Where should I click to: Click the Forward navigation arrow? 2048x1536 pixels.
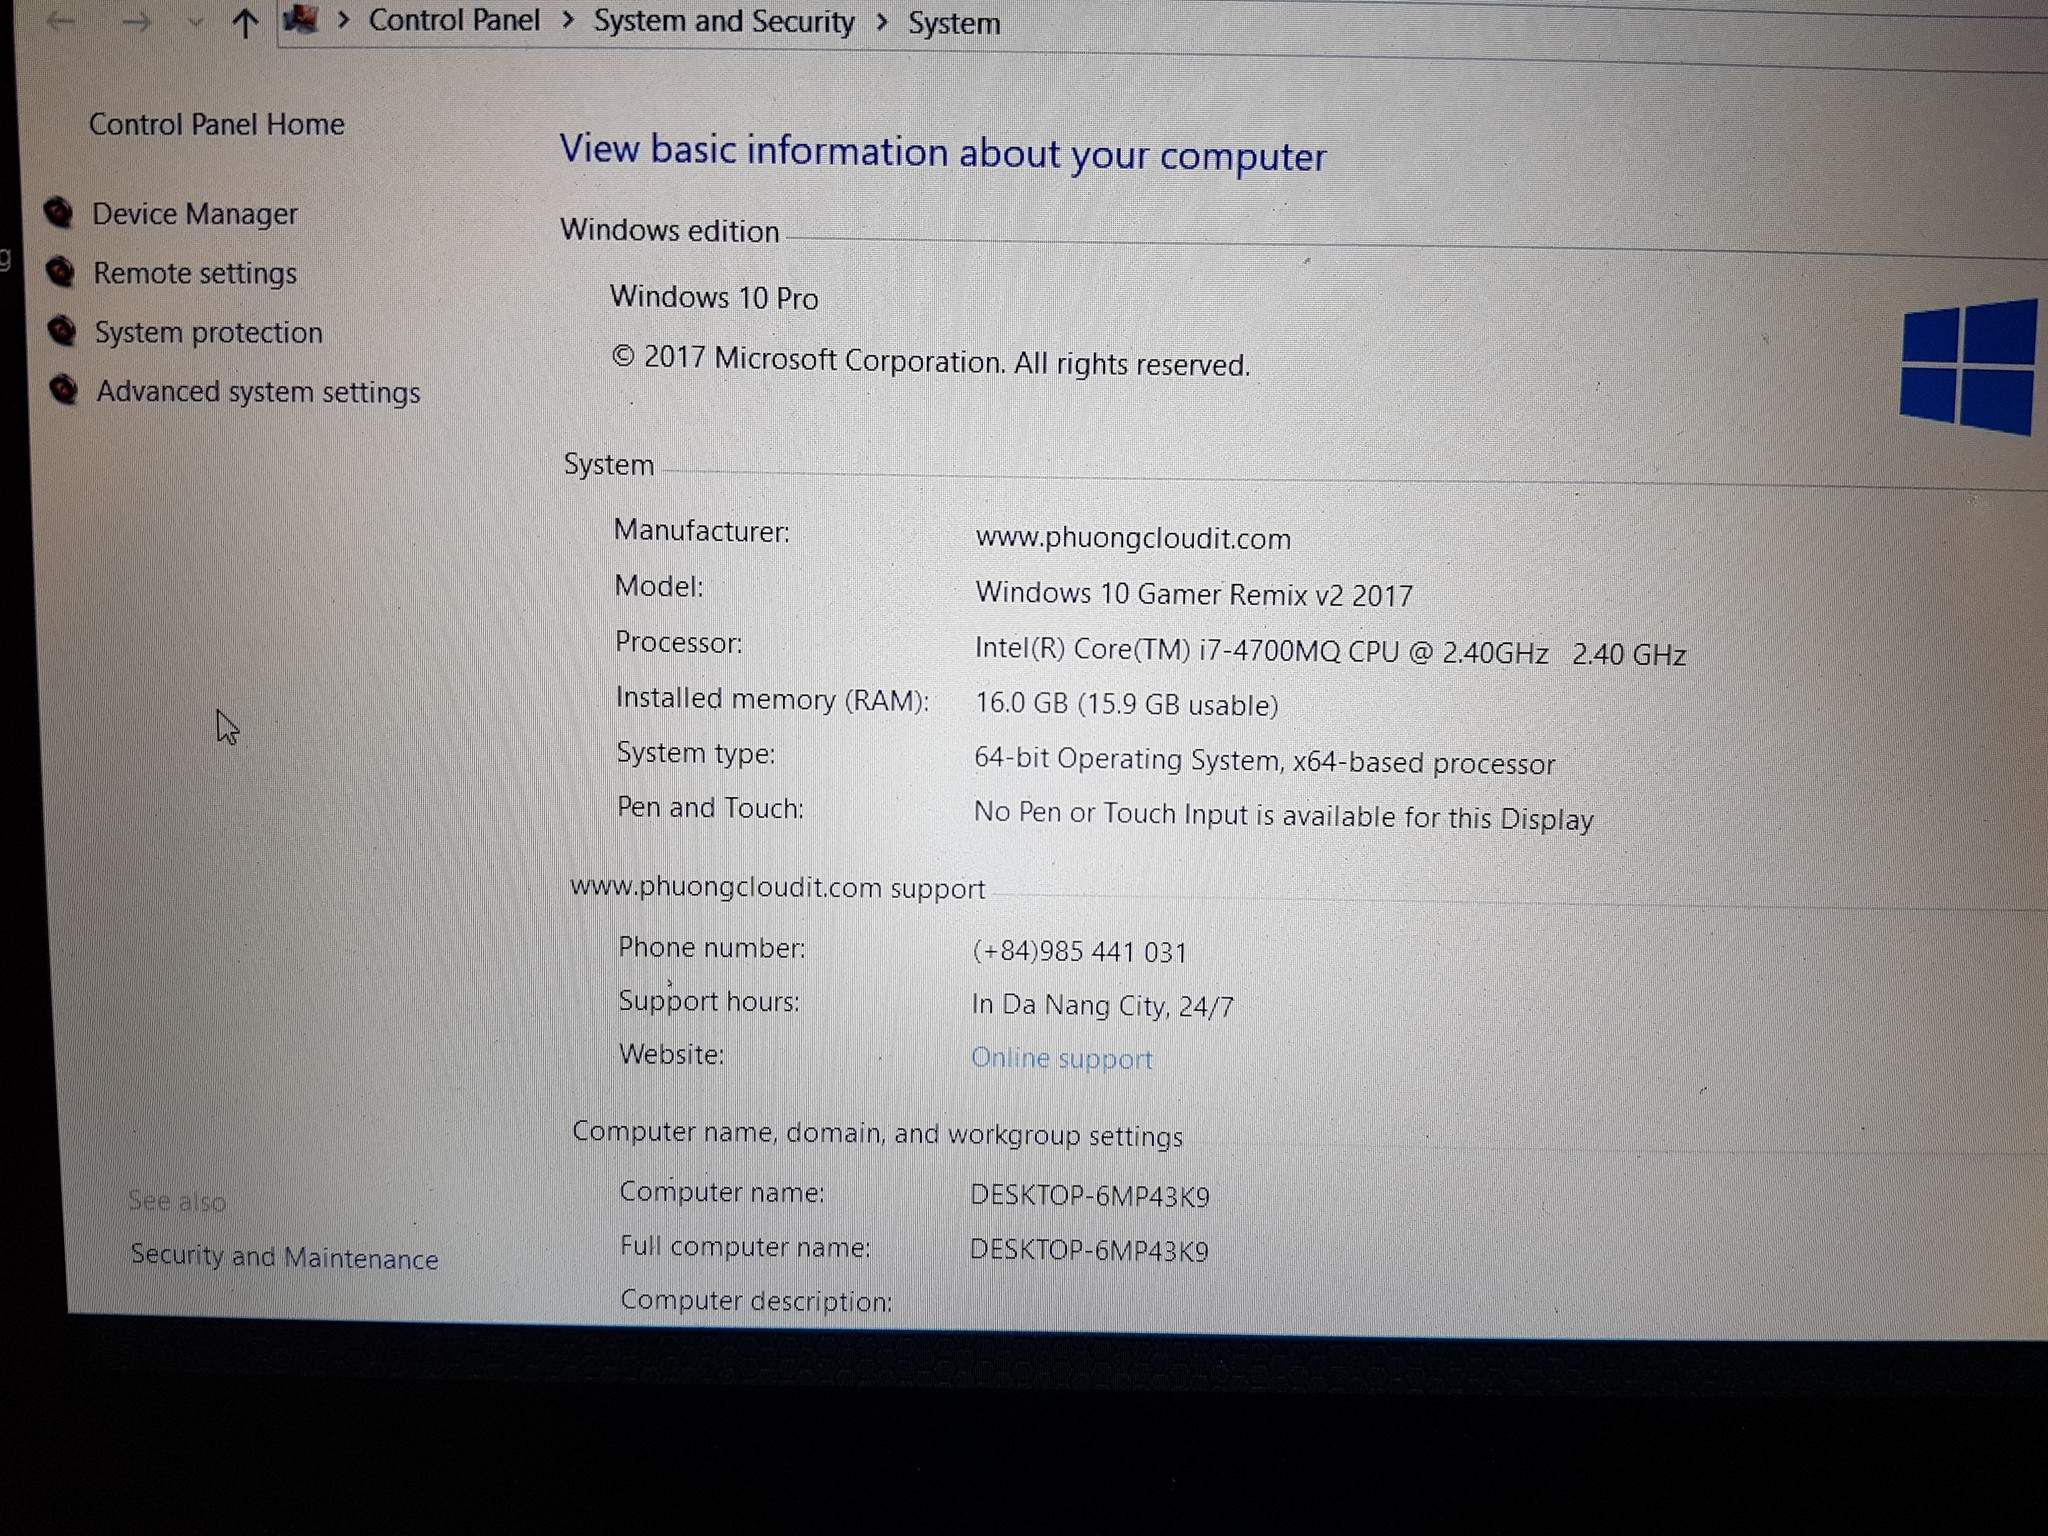click(x=136, y=20)
